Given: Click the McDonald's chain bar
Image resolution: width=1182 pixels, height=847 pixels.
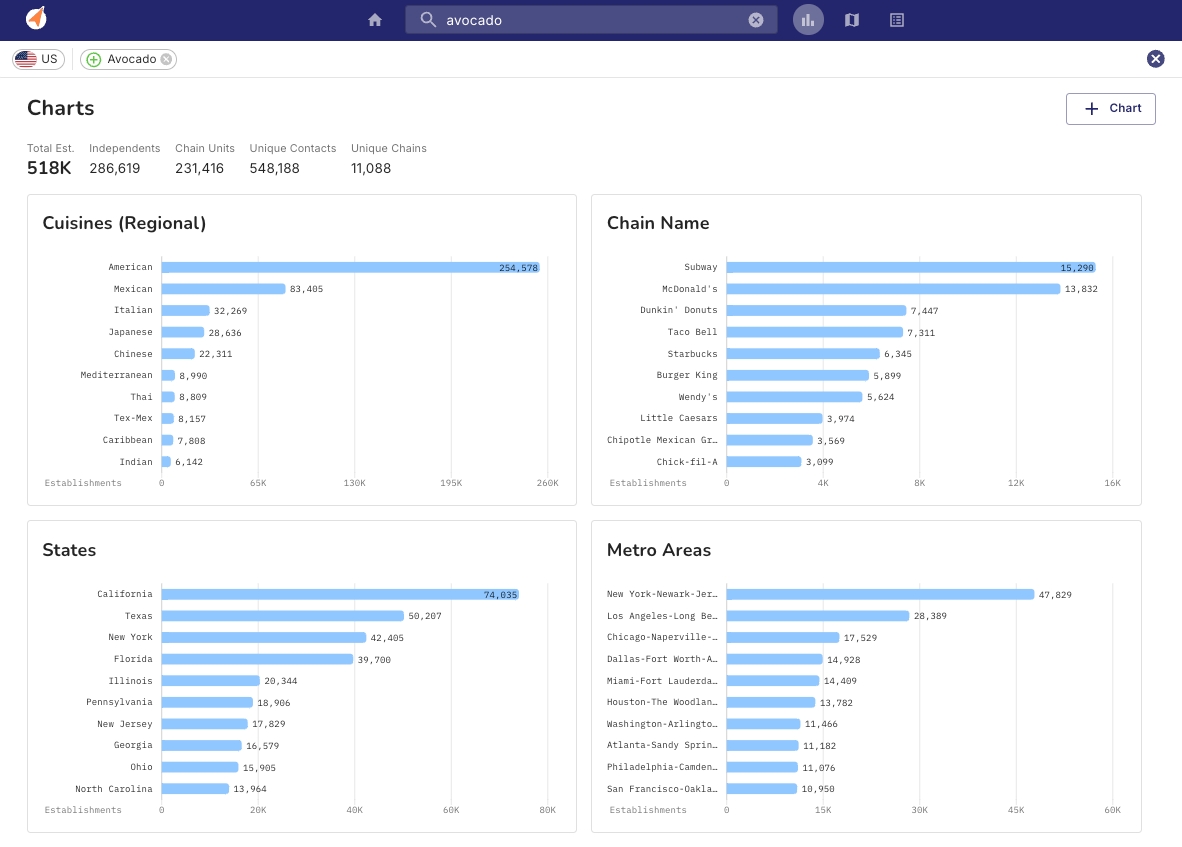Looking at the screenshot, I should (893, 289).
